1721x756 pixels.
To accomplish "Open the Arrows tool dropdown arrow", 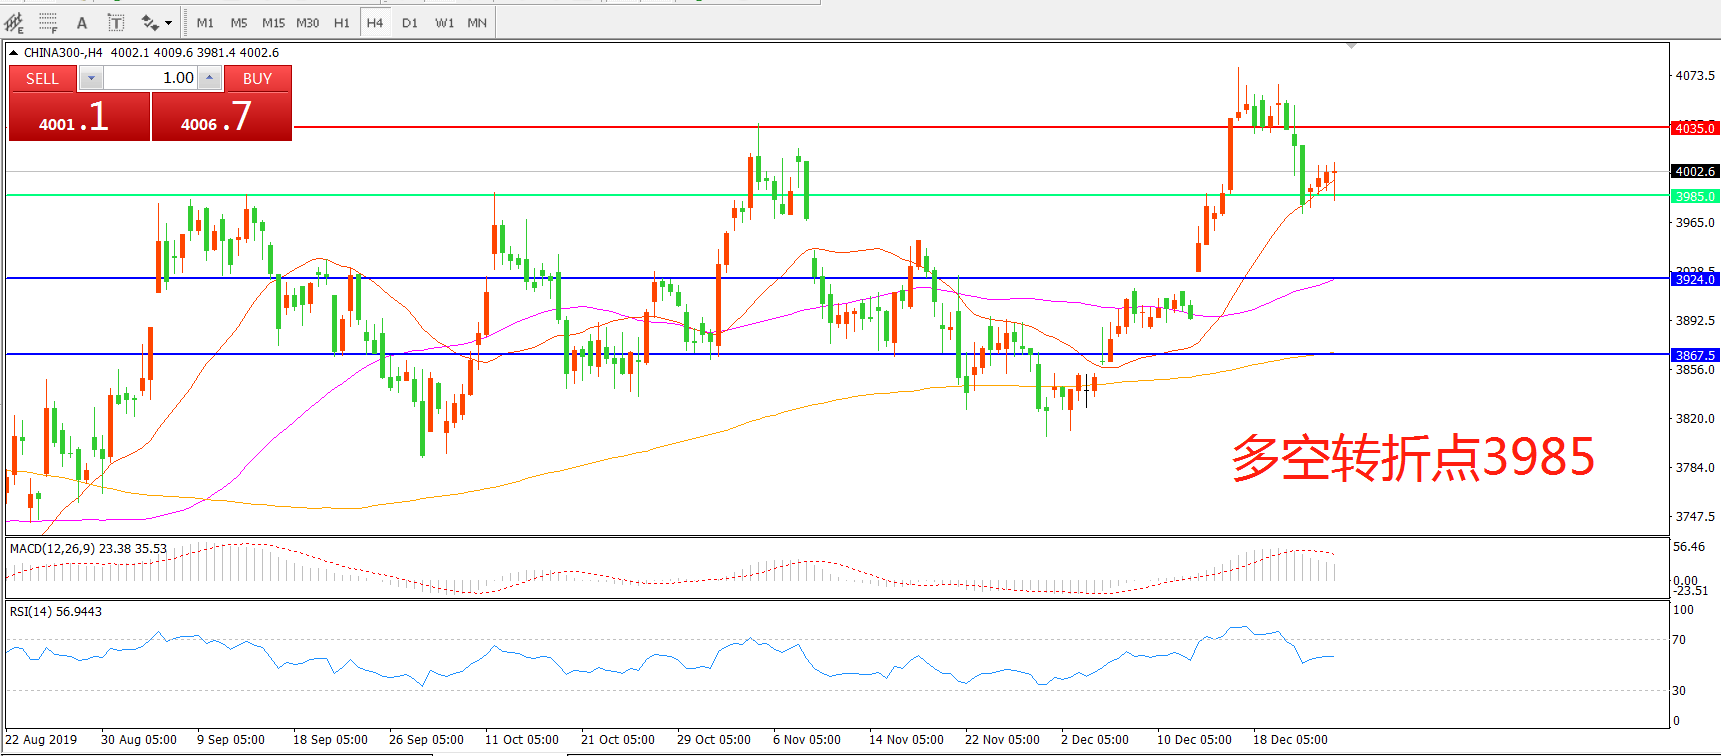I will coord(168,22).
